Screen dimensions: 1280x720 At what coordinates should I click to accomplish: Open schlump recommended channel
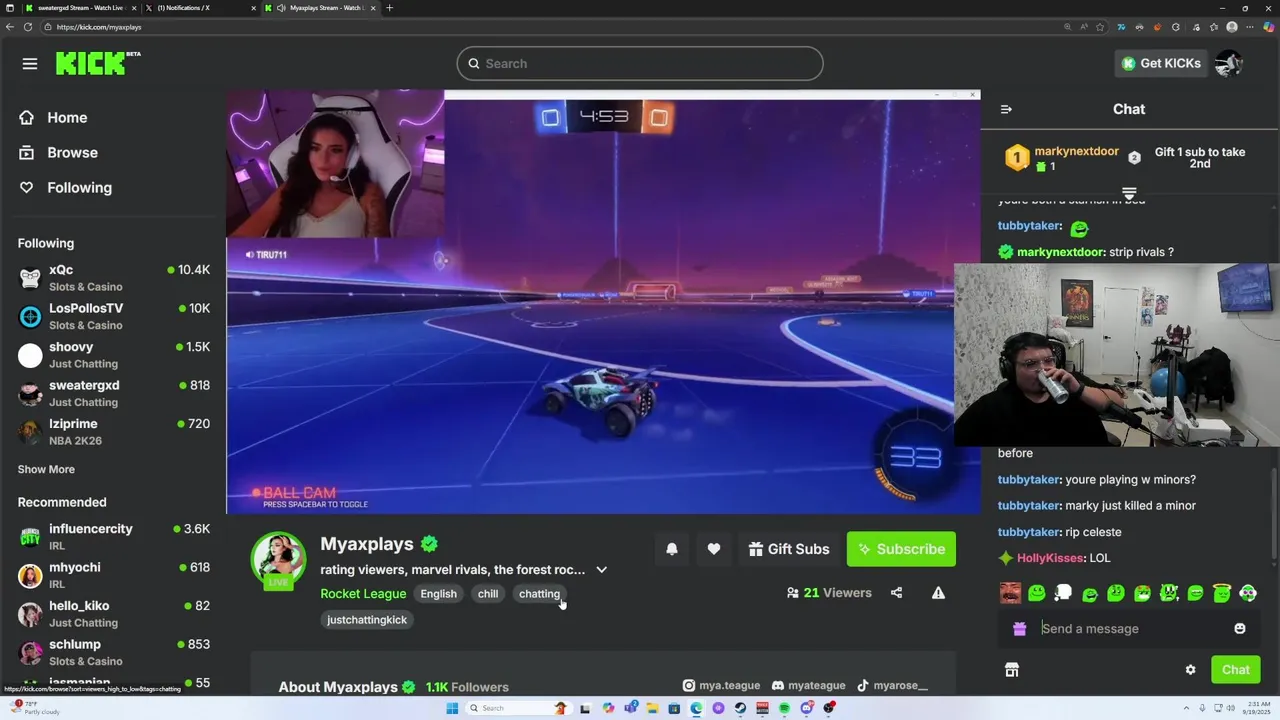click(x=114, y=652)
